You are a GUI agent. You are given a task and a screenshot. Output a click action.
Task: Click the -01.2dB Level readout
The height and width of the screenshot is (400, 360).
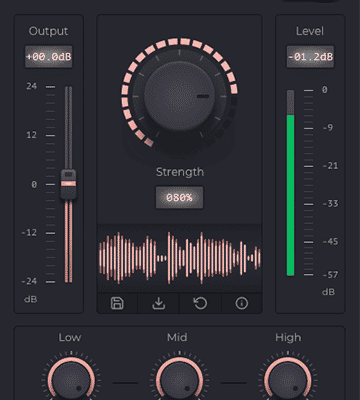[x=310, y=57]
